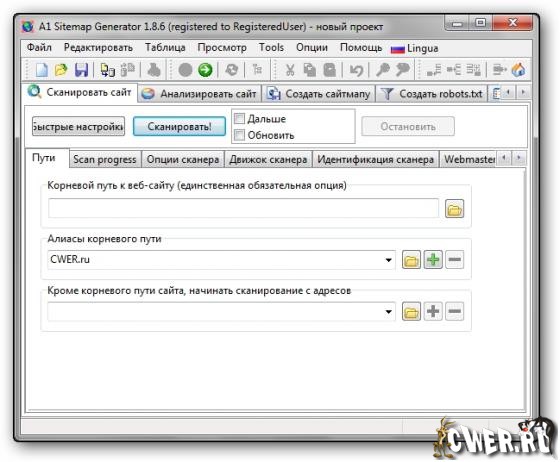Browse folder icon beside root path field
Viewport: 560px width, 462px height.
coord(454,209)
